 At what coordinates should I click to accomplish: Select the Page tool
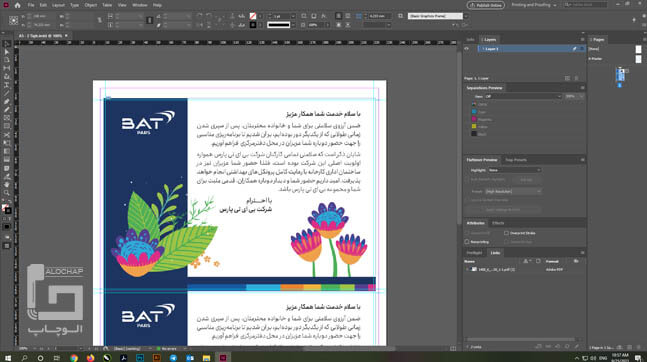click(7, 60)
